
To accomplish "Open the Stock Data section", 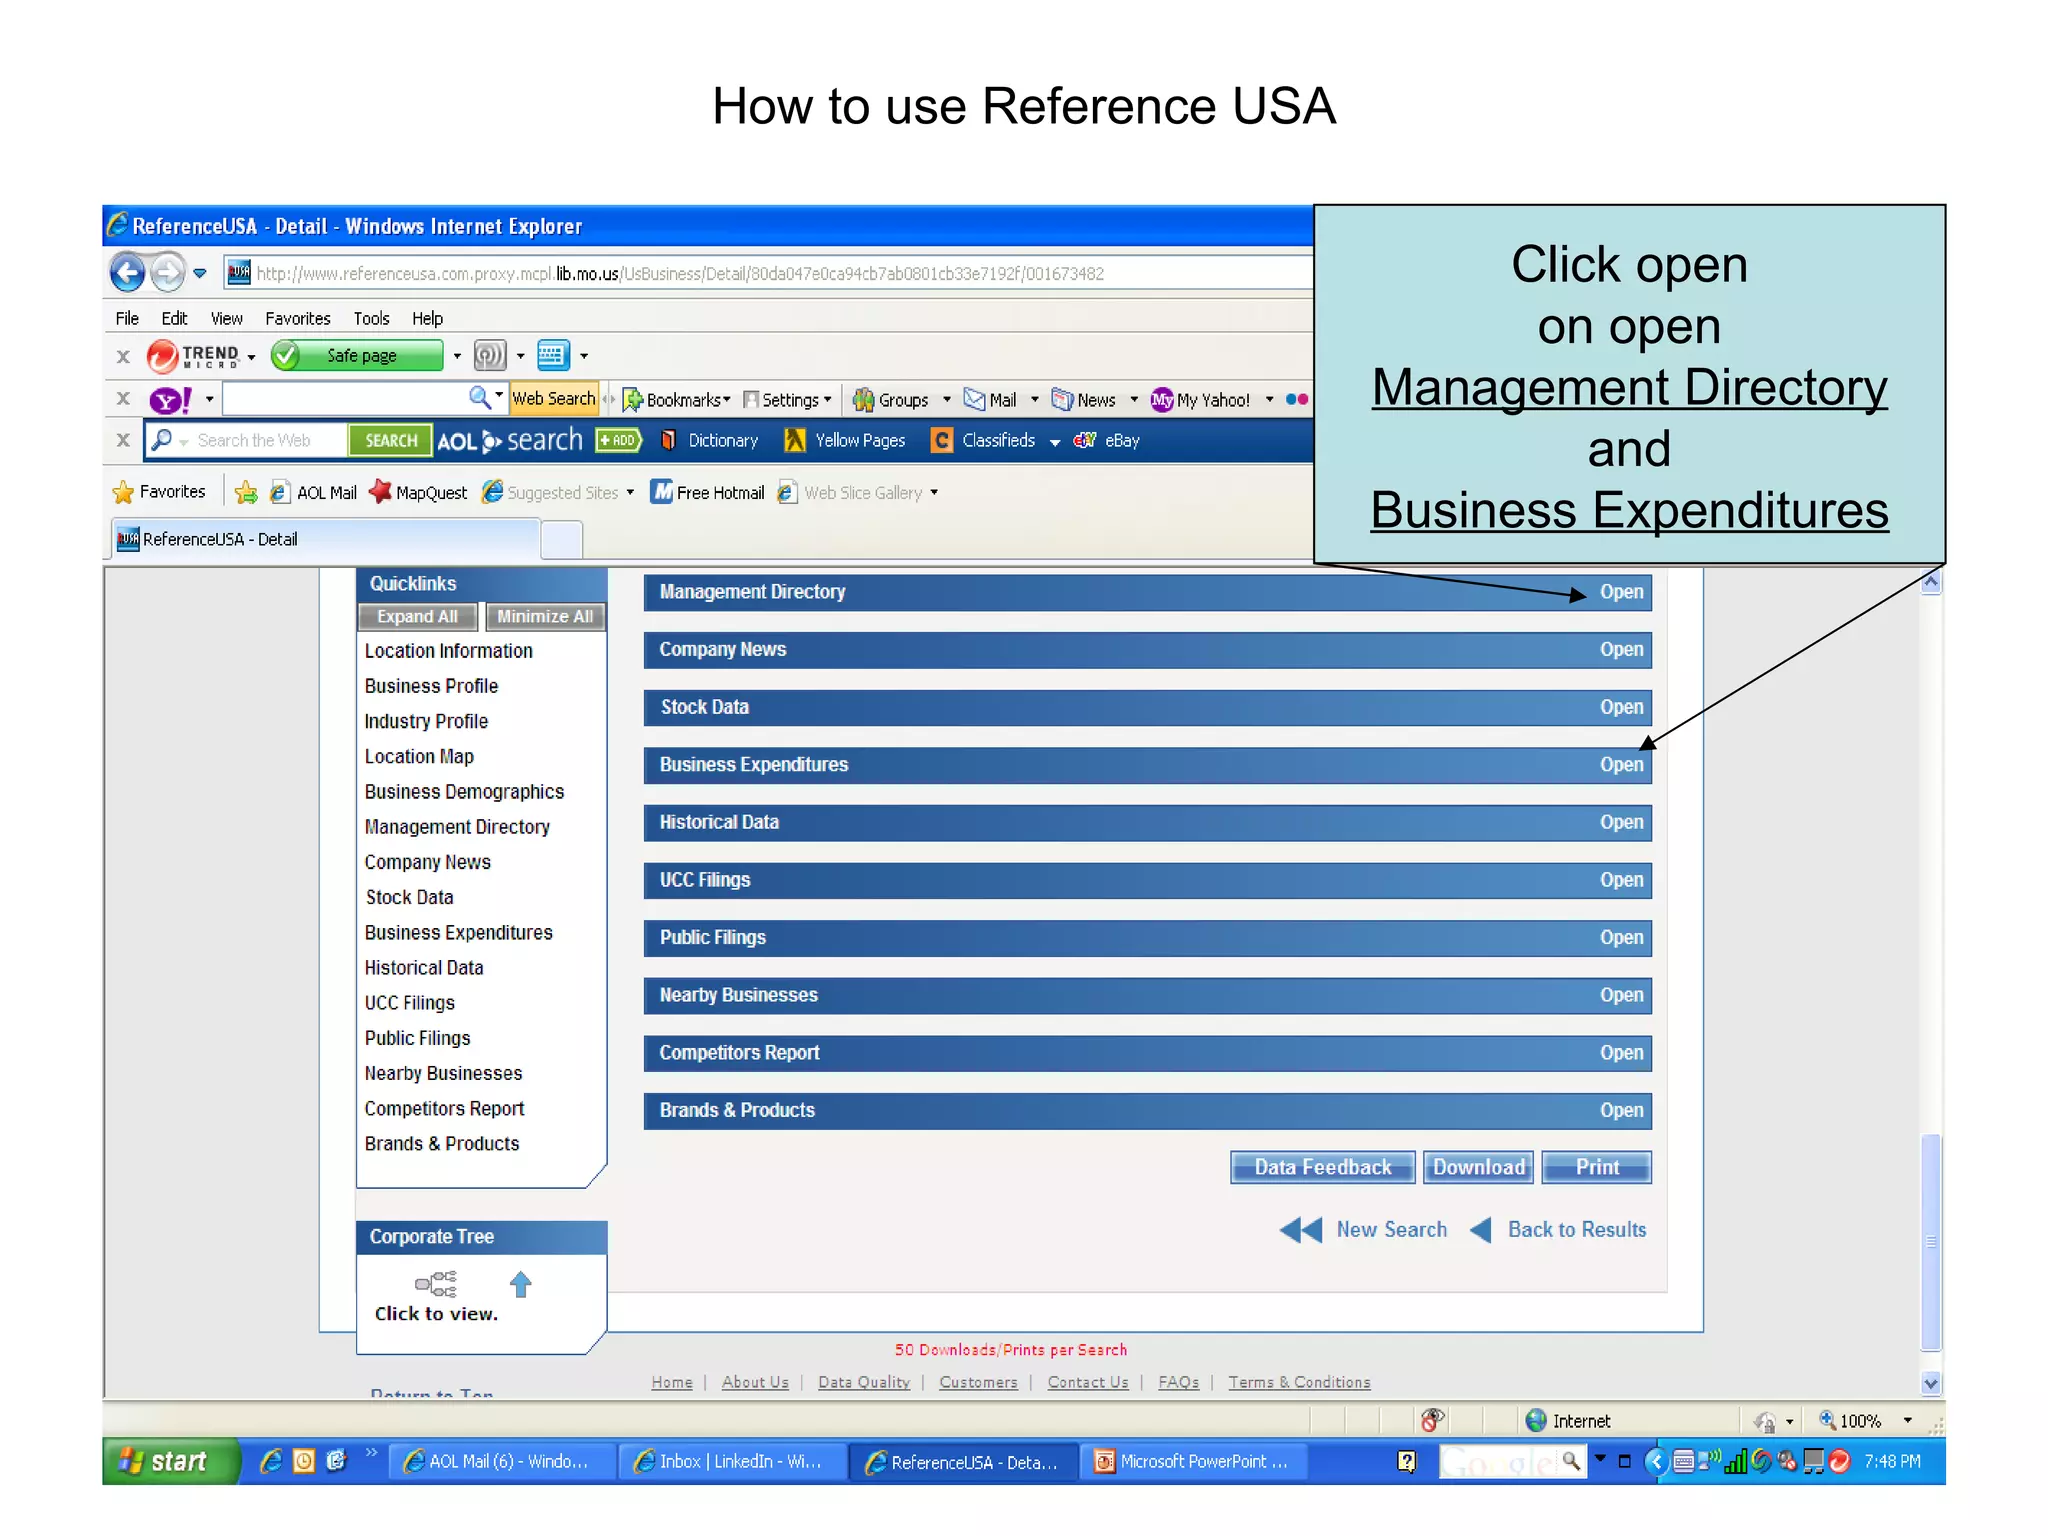I will click(1621, 707).
